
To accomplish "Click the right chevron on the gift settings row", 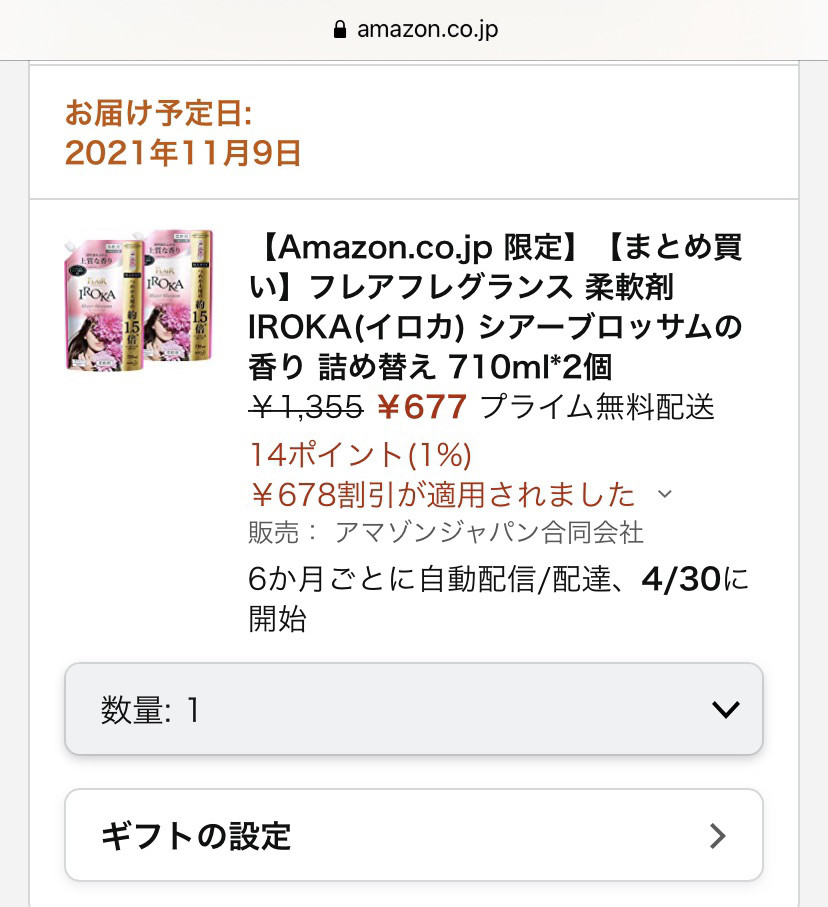I will click(x=717, y=836).
